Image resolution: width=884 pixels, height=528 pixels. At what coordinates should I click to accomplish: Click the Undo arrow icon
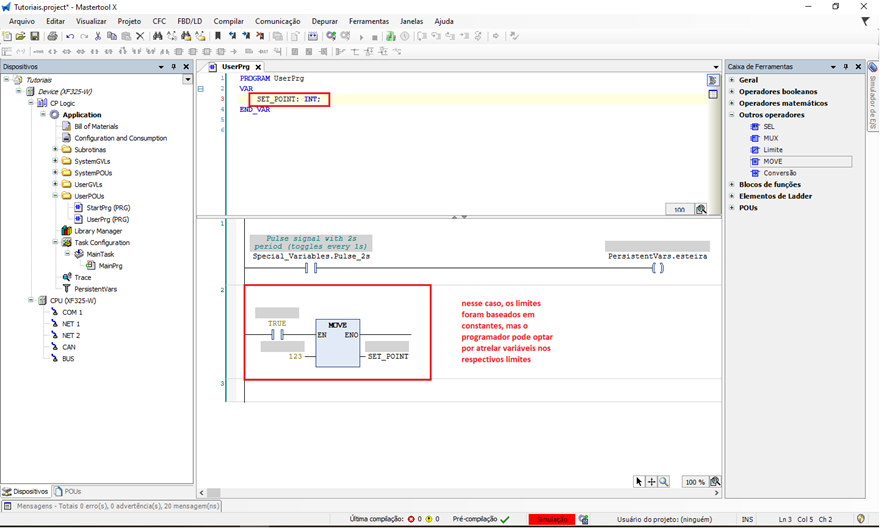(69, 36)
